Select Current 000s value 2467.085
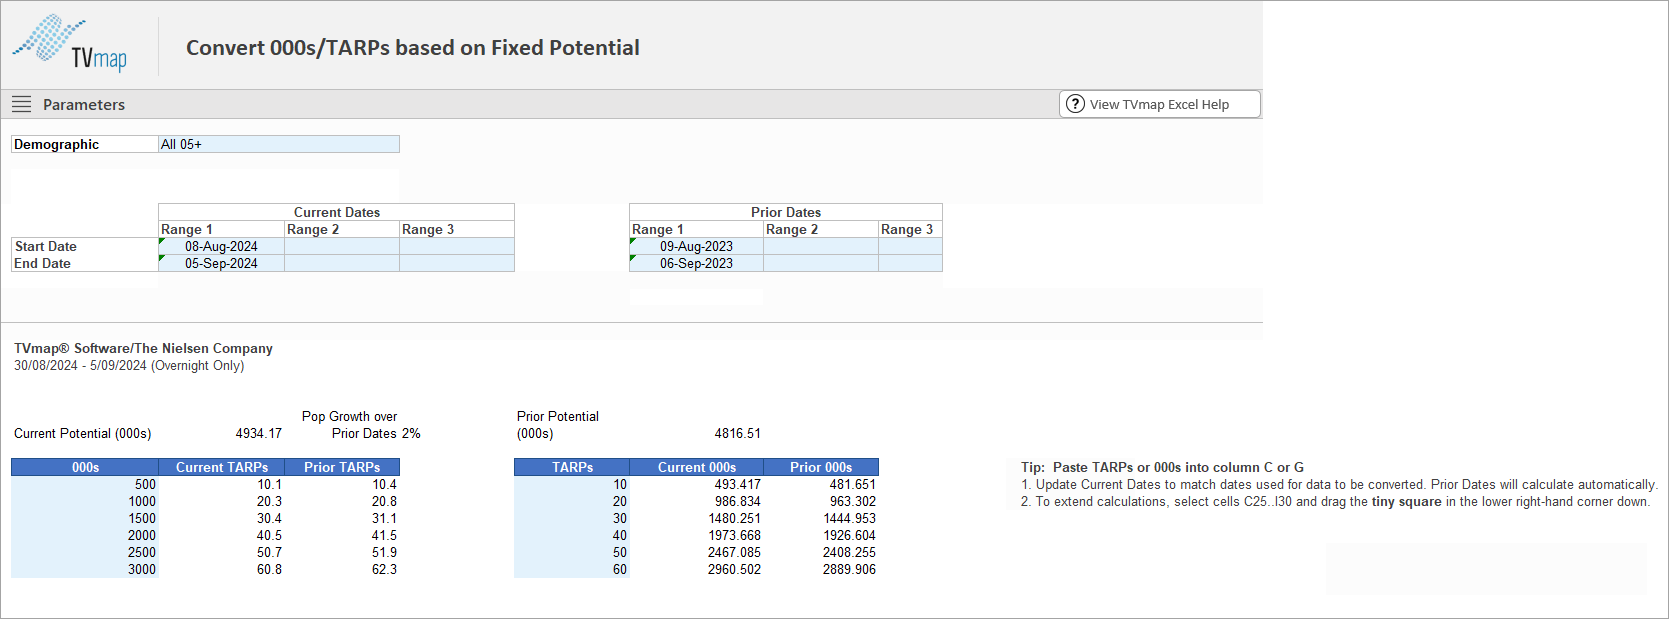This screenshot has height=619, width=1669. [697, 552]
